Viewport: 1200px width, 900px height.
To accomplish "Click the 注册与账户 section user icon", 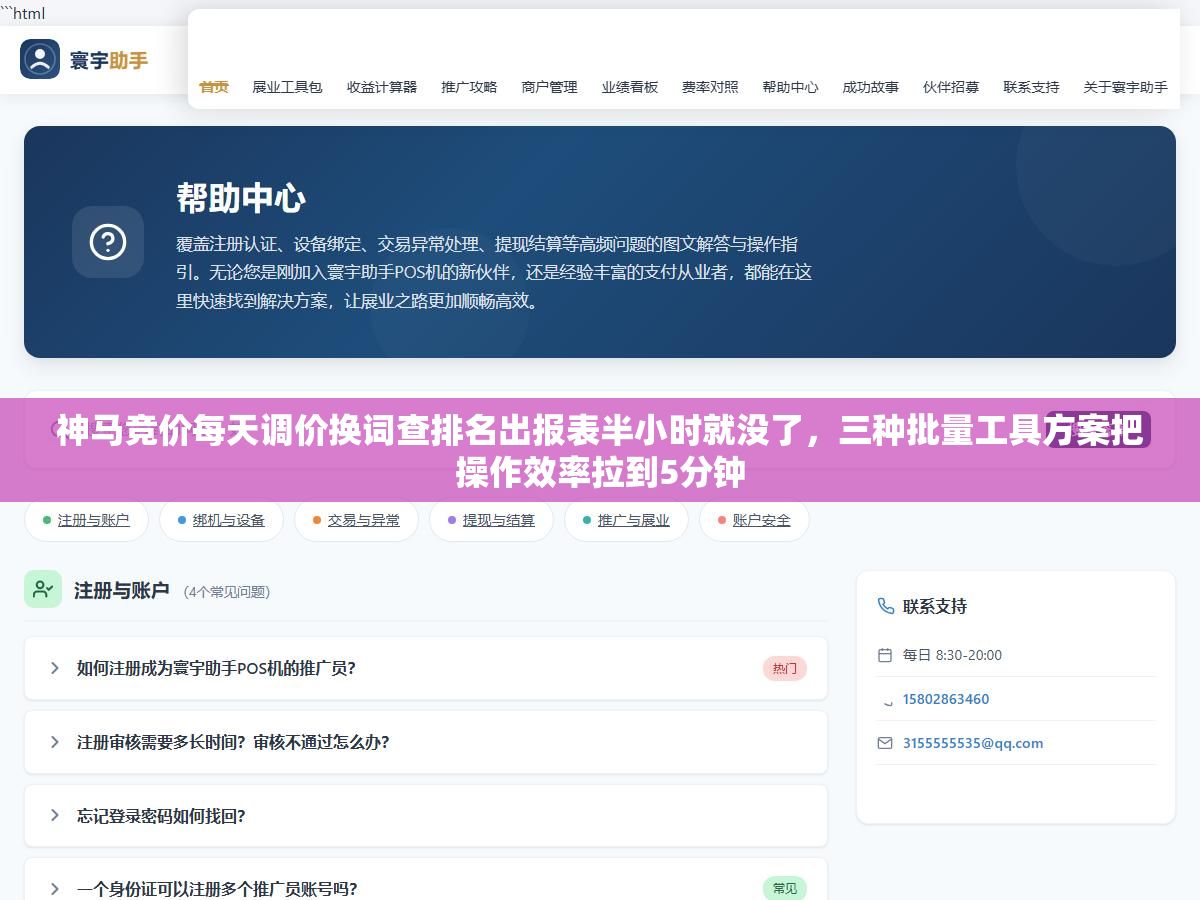I will [x=43, y=589].
